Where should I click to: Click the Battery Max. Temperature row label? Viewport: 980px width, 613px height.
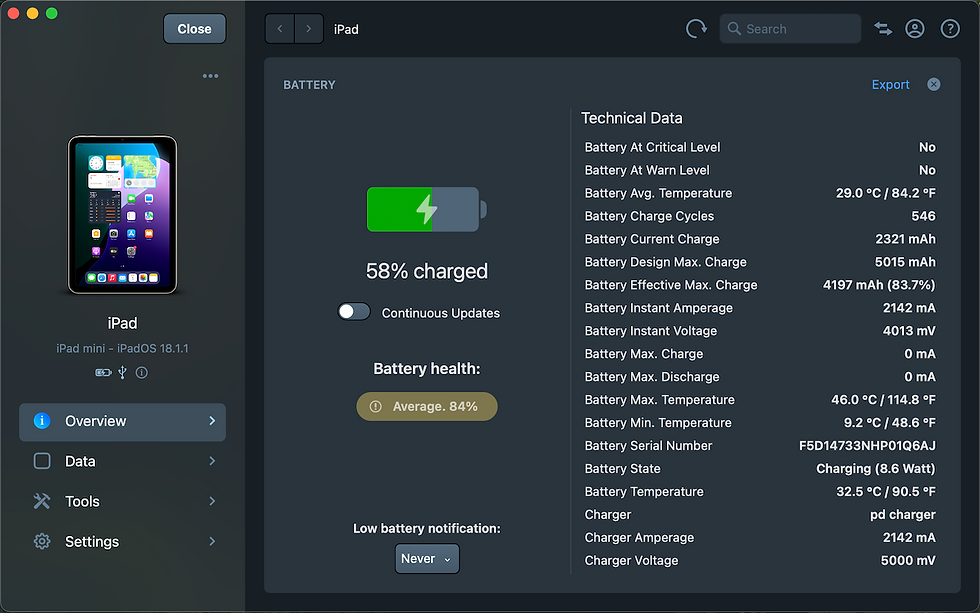659,400
